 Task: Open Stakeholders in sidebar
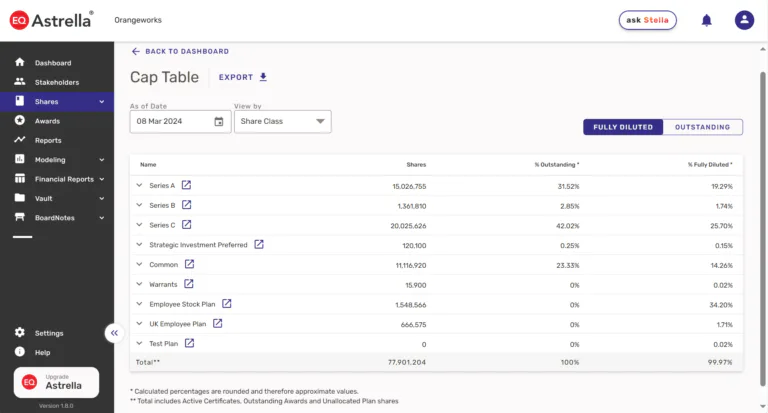pyautogui.click(x=57, y=82)
